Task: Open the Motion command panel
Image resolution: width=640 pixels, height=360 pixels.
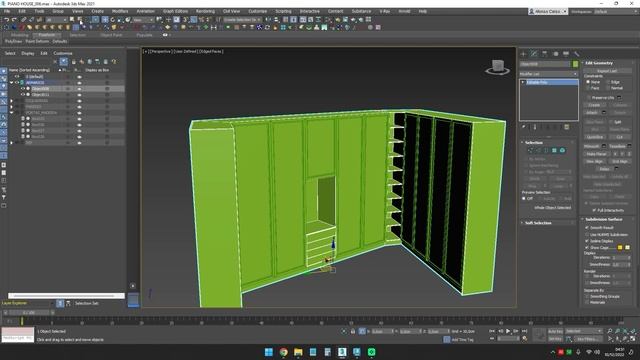Action: [555, 54]
